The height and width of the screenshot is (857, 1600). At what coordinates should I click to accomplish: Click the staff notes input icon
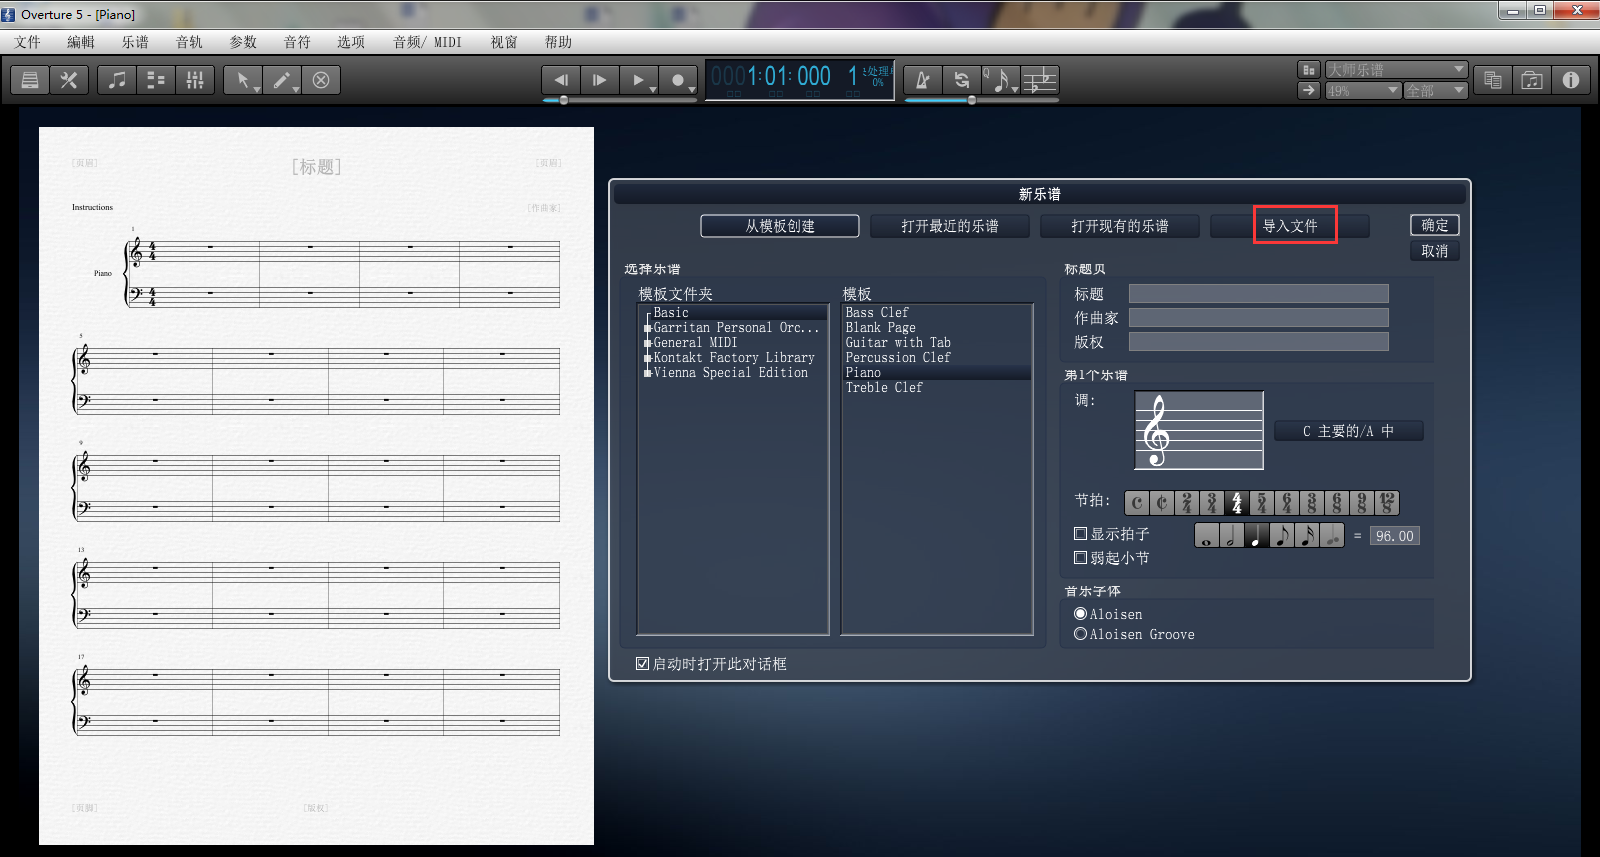pyautogui.click(x=1040, y=80)
